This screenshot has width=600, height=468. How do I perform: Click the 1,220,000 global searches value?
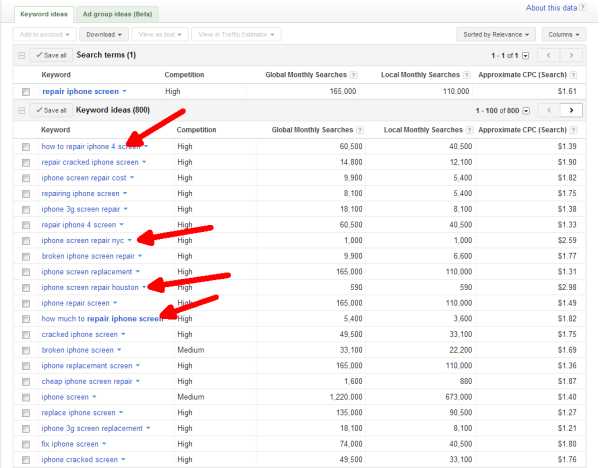tap(346, 397)
